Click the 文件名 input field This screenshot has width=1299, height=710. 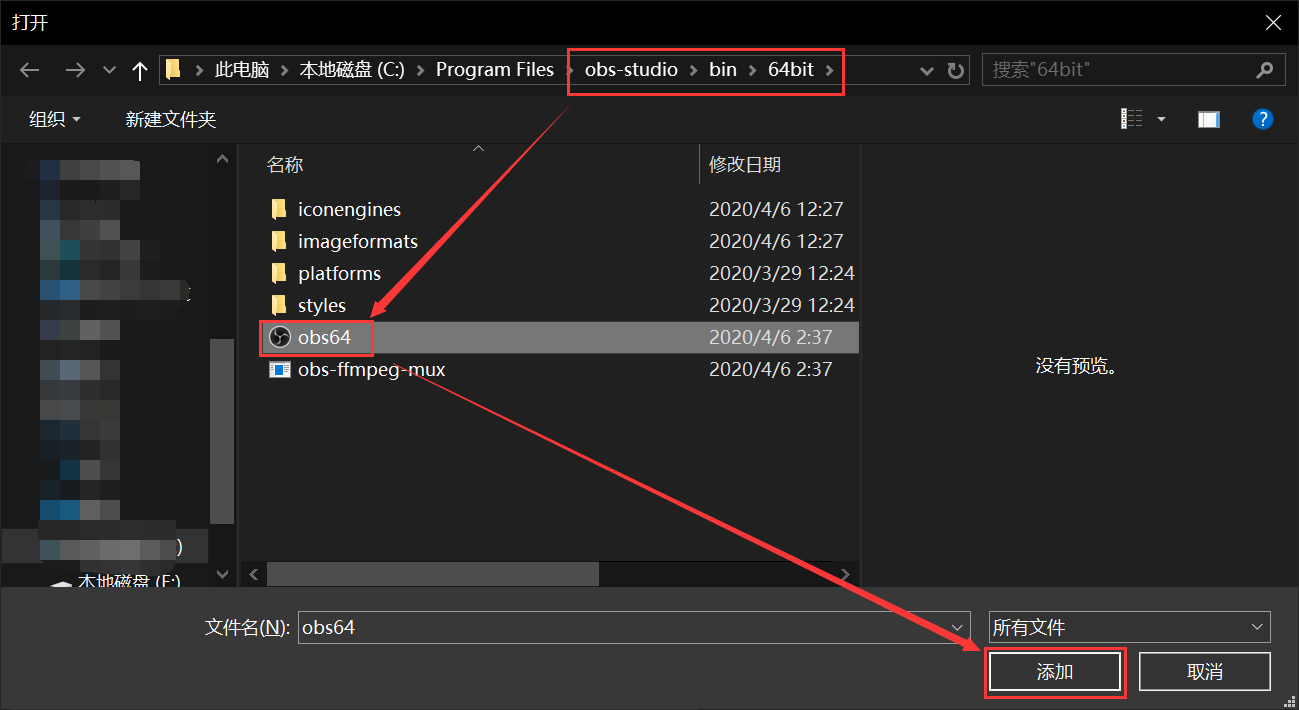634,627
